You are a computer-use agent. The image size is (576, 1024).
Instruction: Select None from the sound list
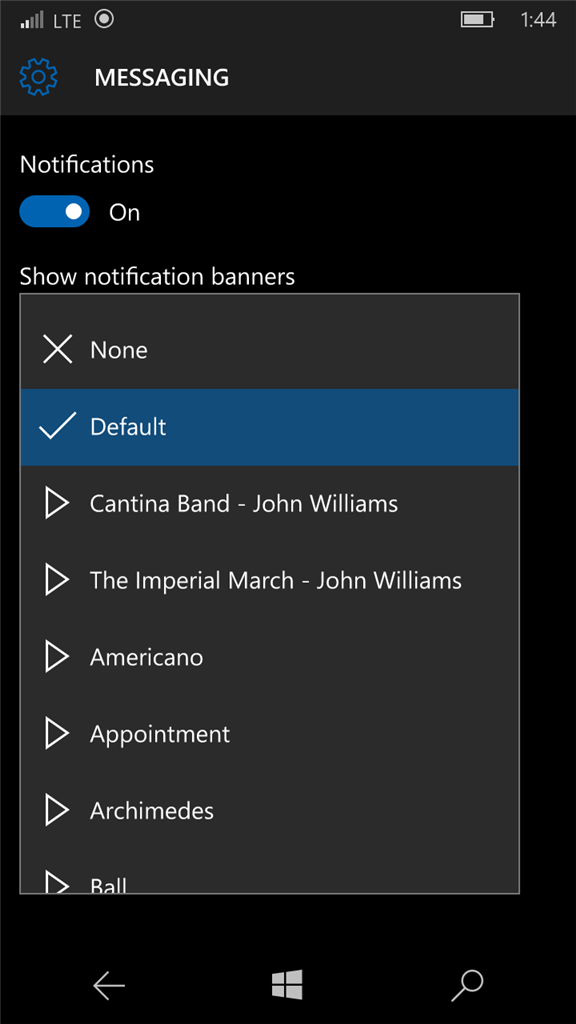tap(270, 350)
